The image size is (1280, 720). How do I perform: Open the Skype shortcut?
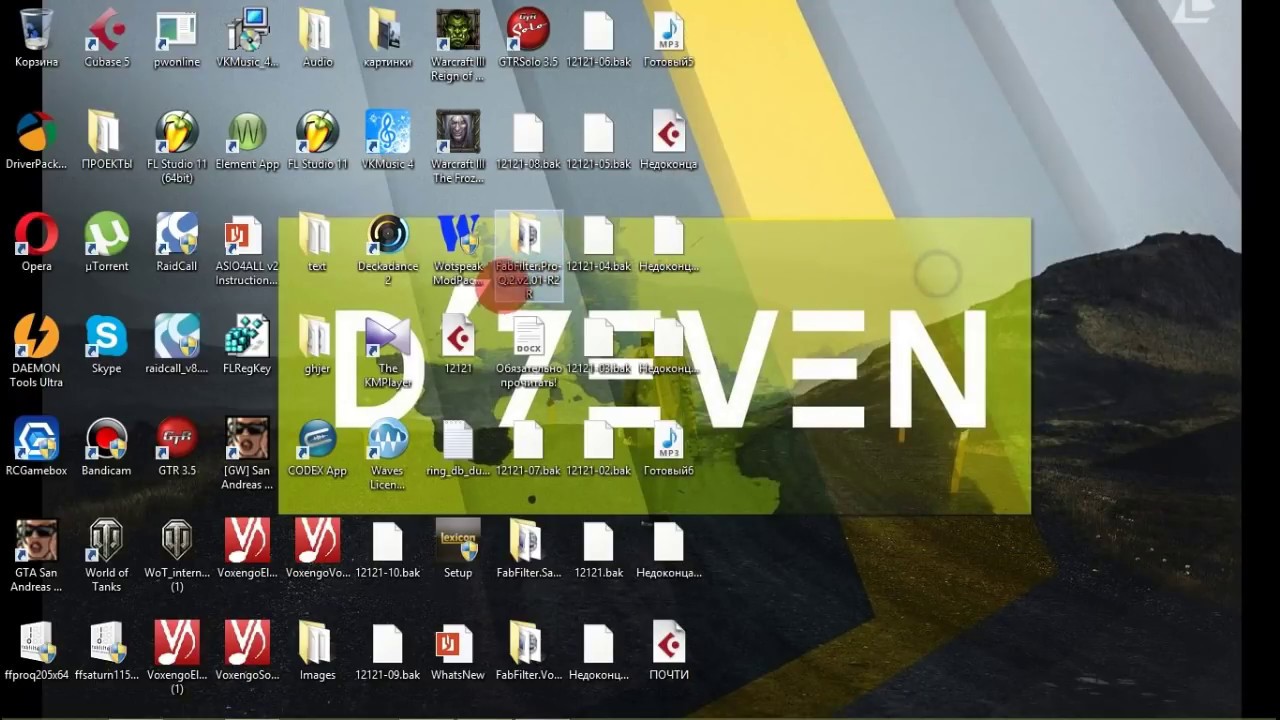pyautogui.click(x=106, y=344)
